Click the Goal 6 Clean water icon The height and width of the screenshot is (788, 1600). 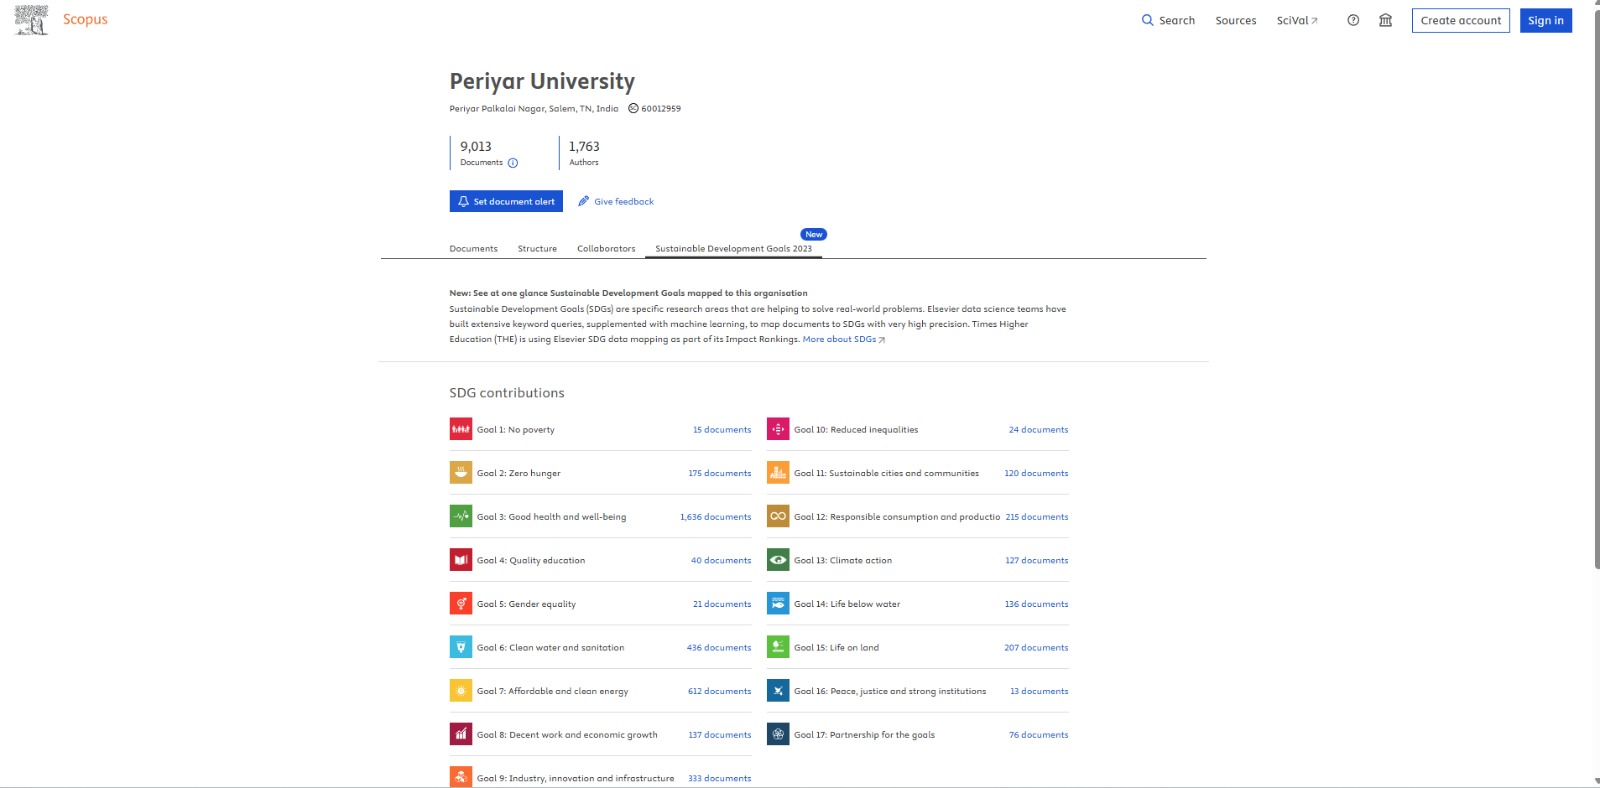point(460,648)
